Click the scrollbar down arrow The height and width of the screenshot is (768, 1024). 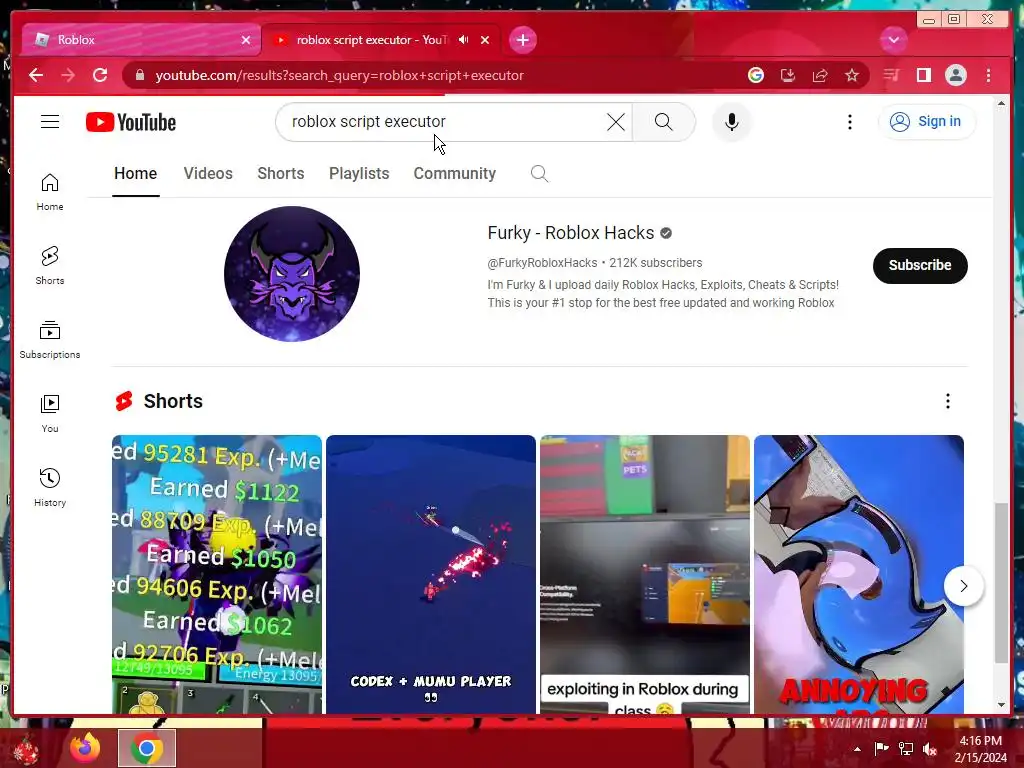(1001, 705)
